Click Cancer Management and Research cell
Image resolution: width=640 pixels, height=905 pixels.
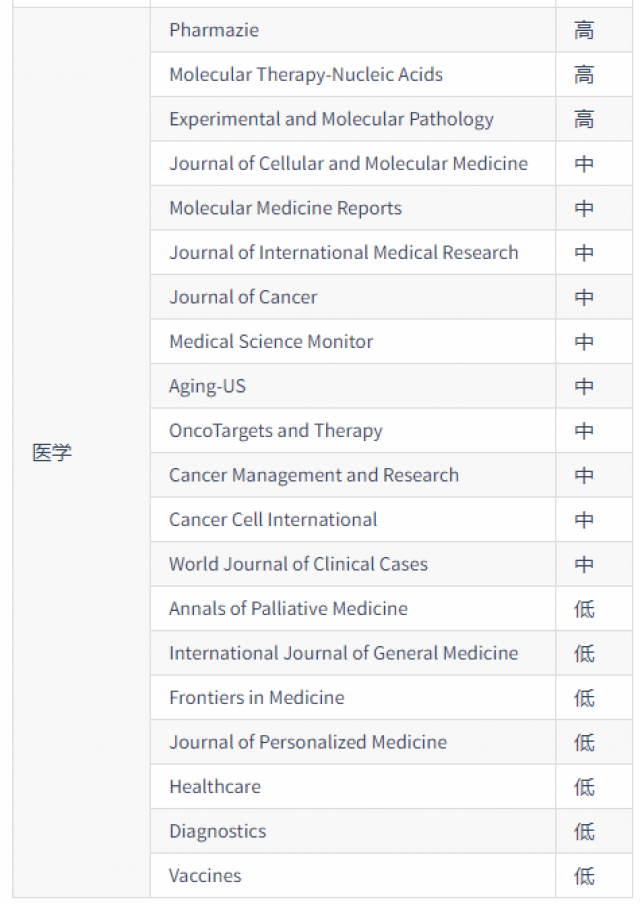pyautogui.click(x=314, y=475)
